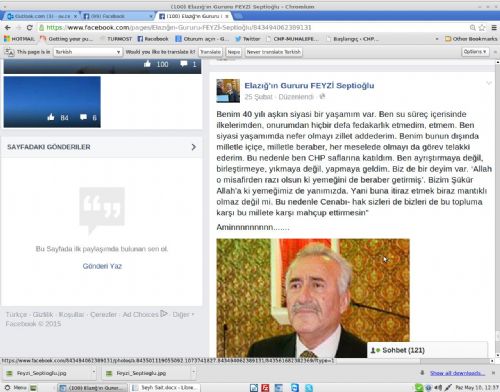Open the Turkish language dropdown
Viewport: 500px width, 392px height.
[x=88, y=52]
